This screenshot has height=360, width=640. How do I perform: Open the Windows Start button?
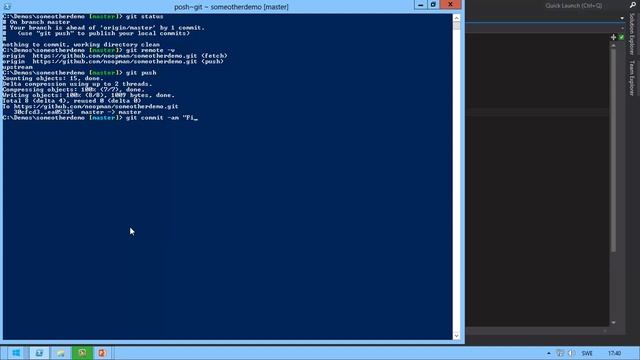point(16,353)
